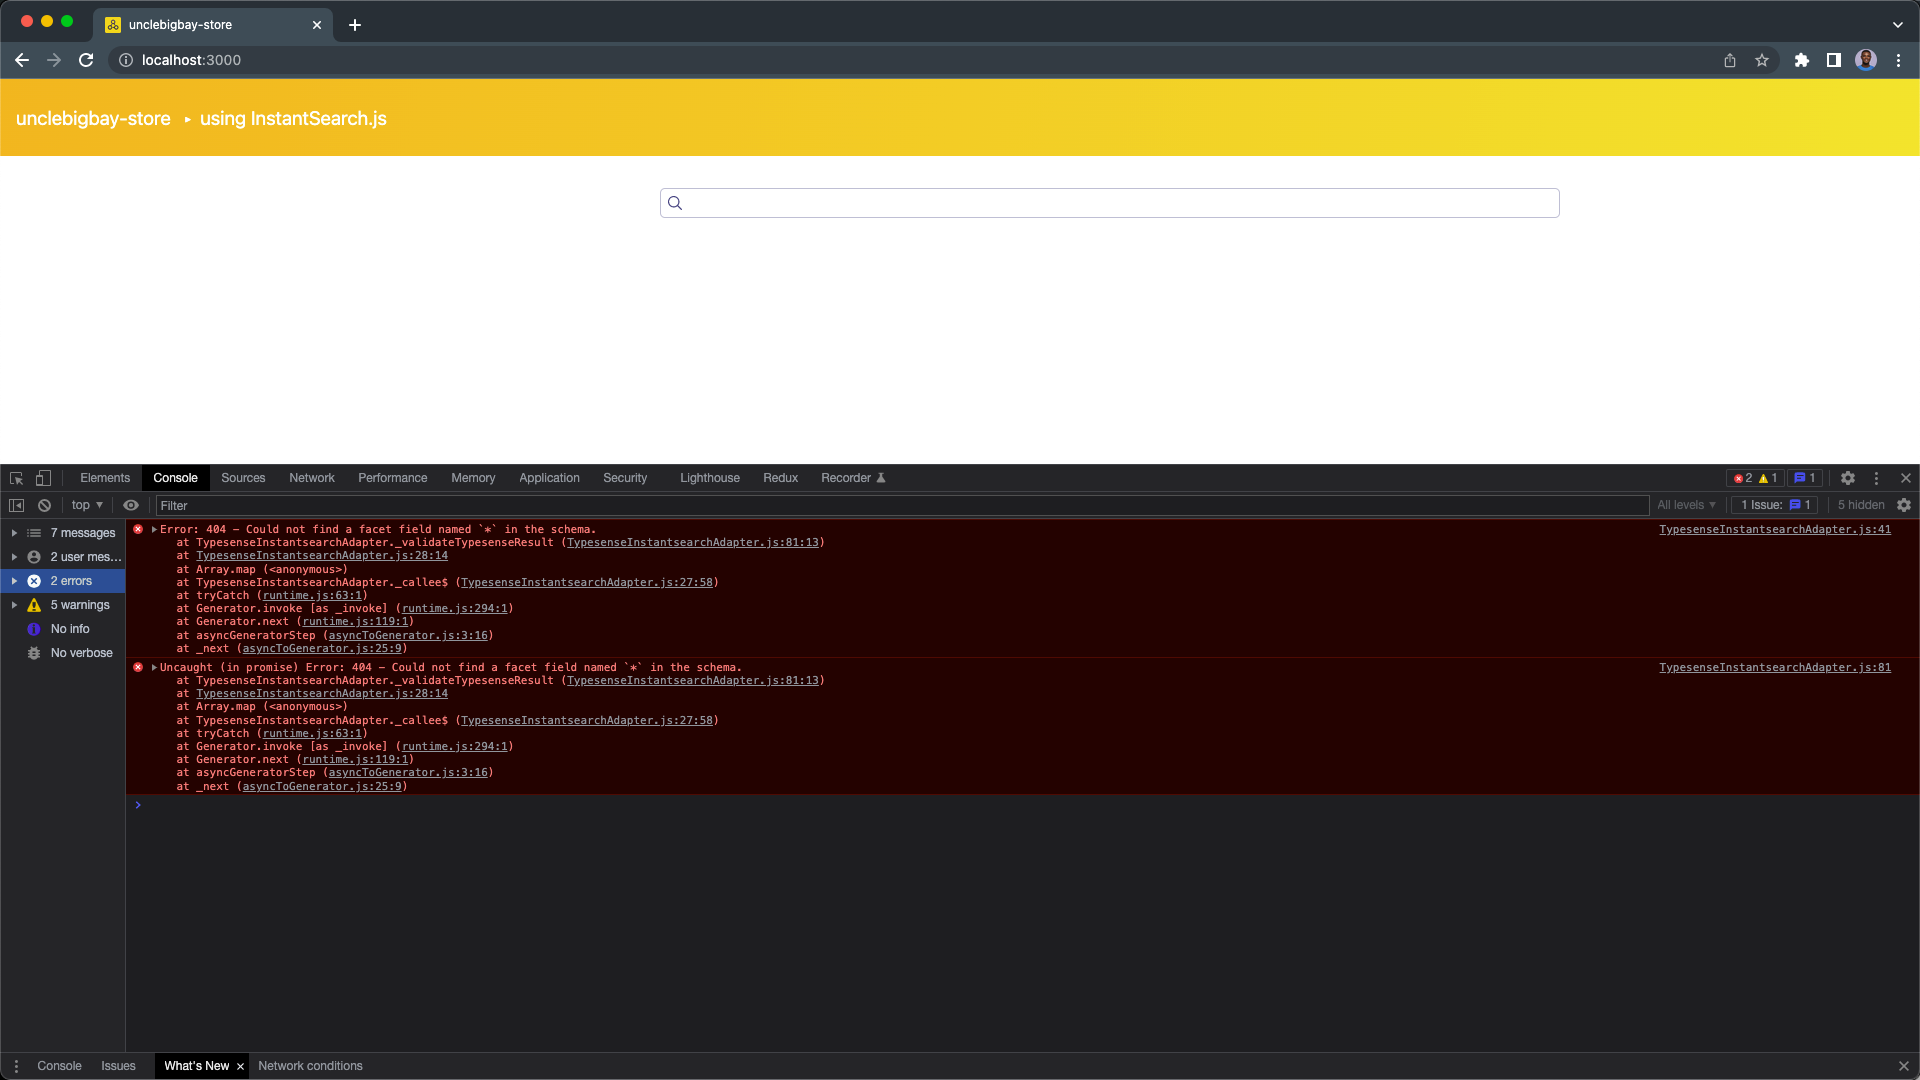Open Chrome profile avatar

click(1866, 60)
